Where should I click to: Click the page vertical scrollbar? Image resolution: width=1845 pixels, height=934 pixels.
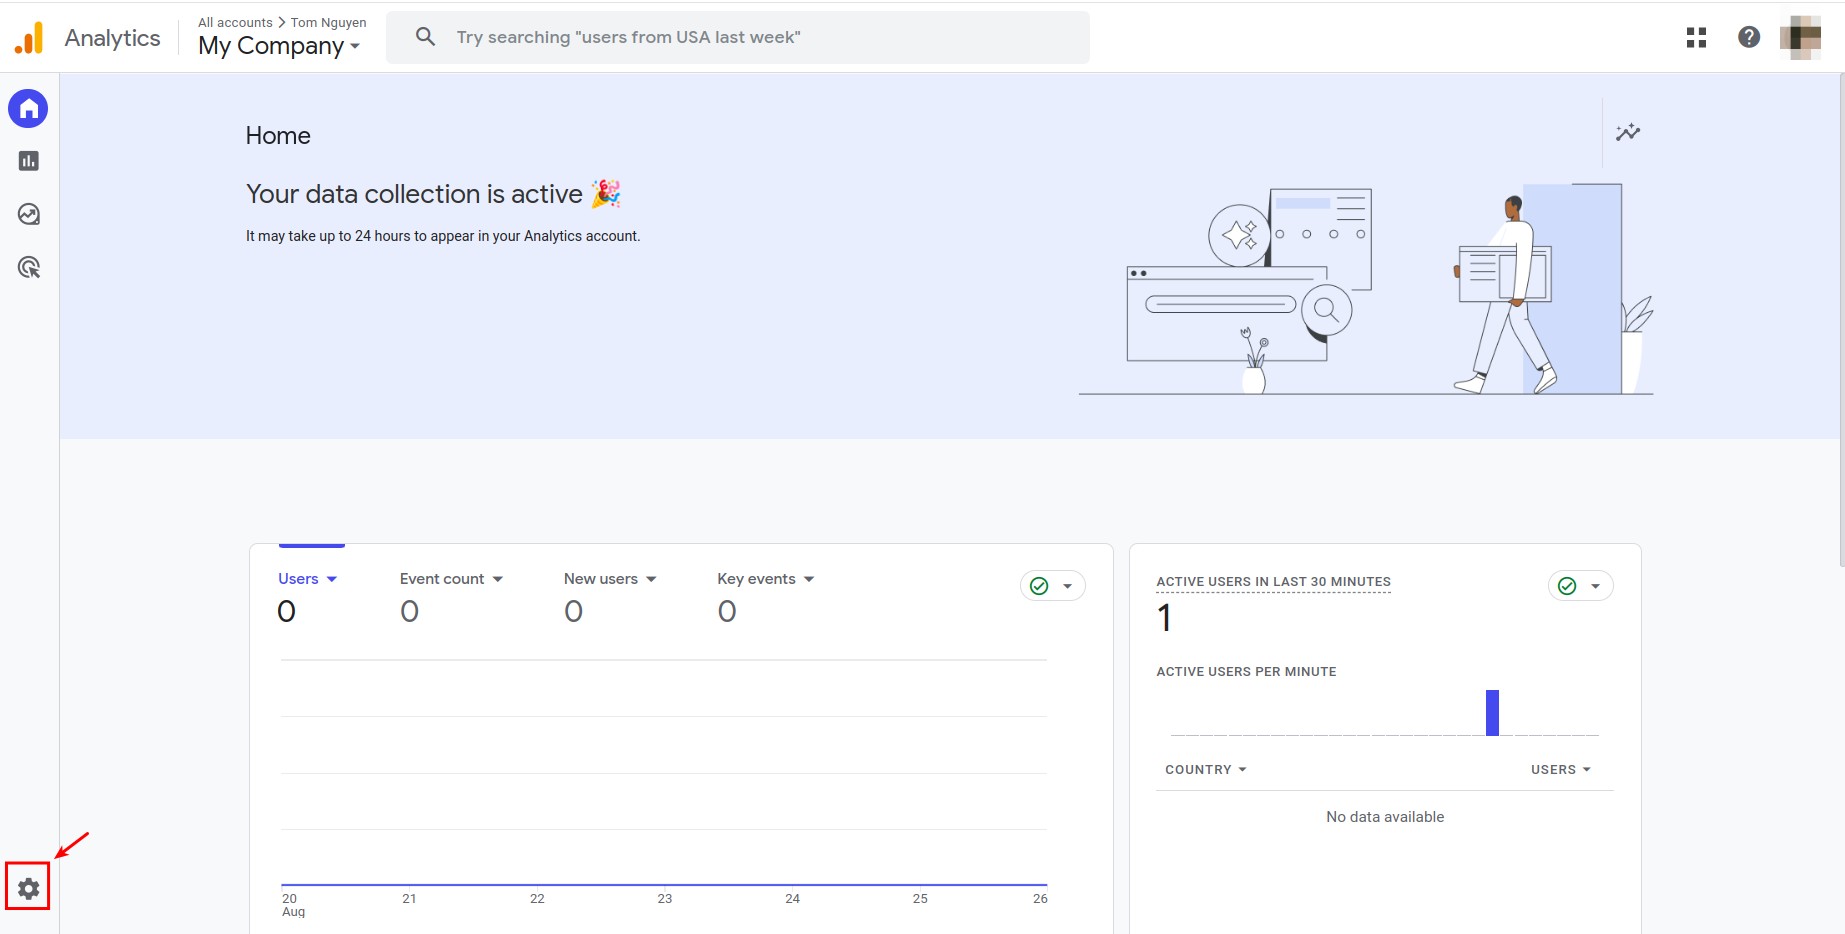pyautogui.click(x=1841, y=320)
